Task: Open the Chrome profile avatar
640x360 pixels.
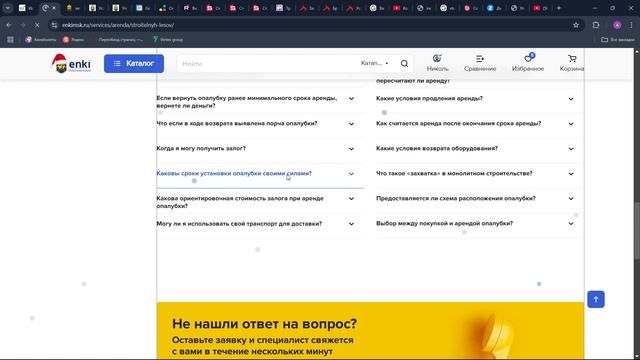Action: point(617,25)
